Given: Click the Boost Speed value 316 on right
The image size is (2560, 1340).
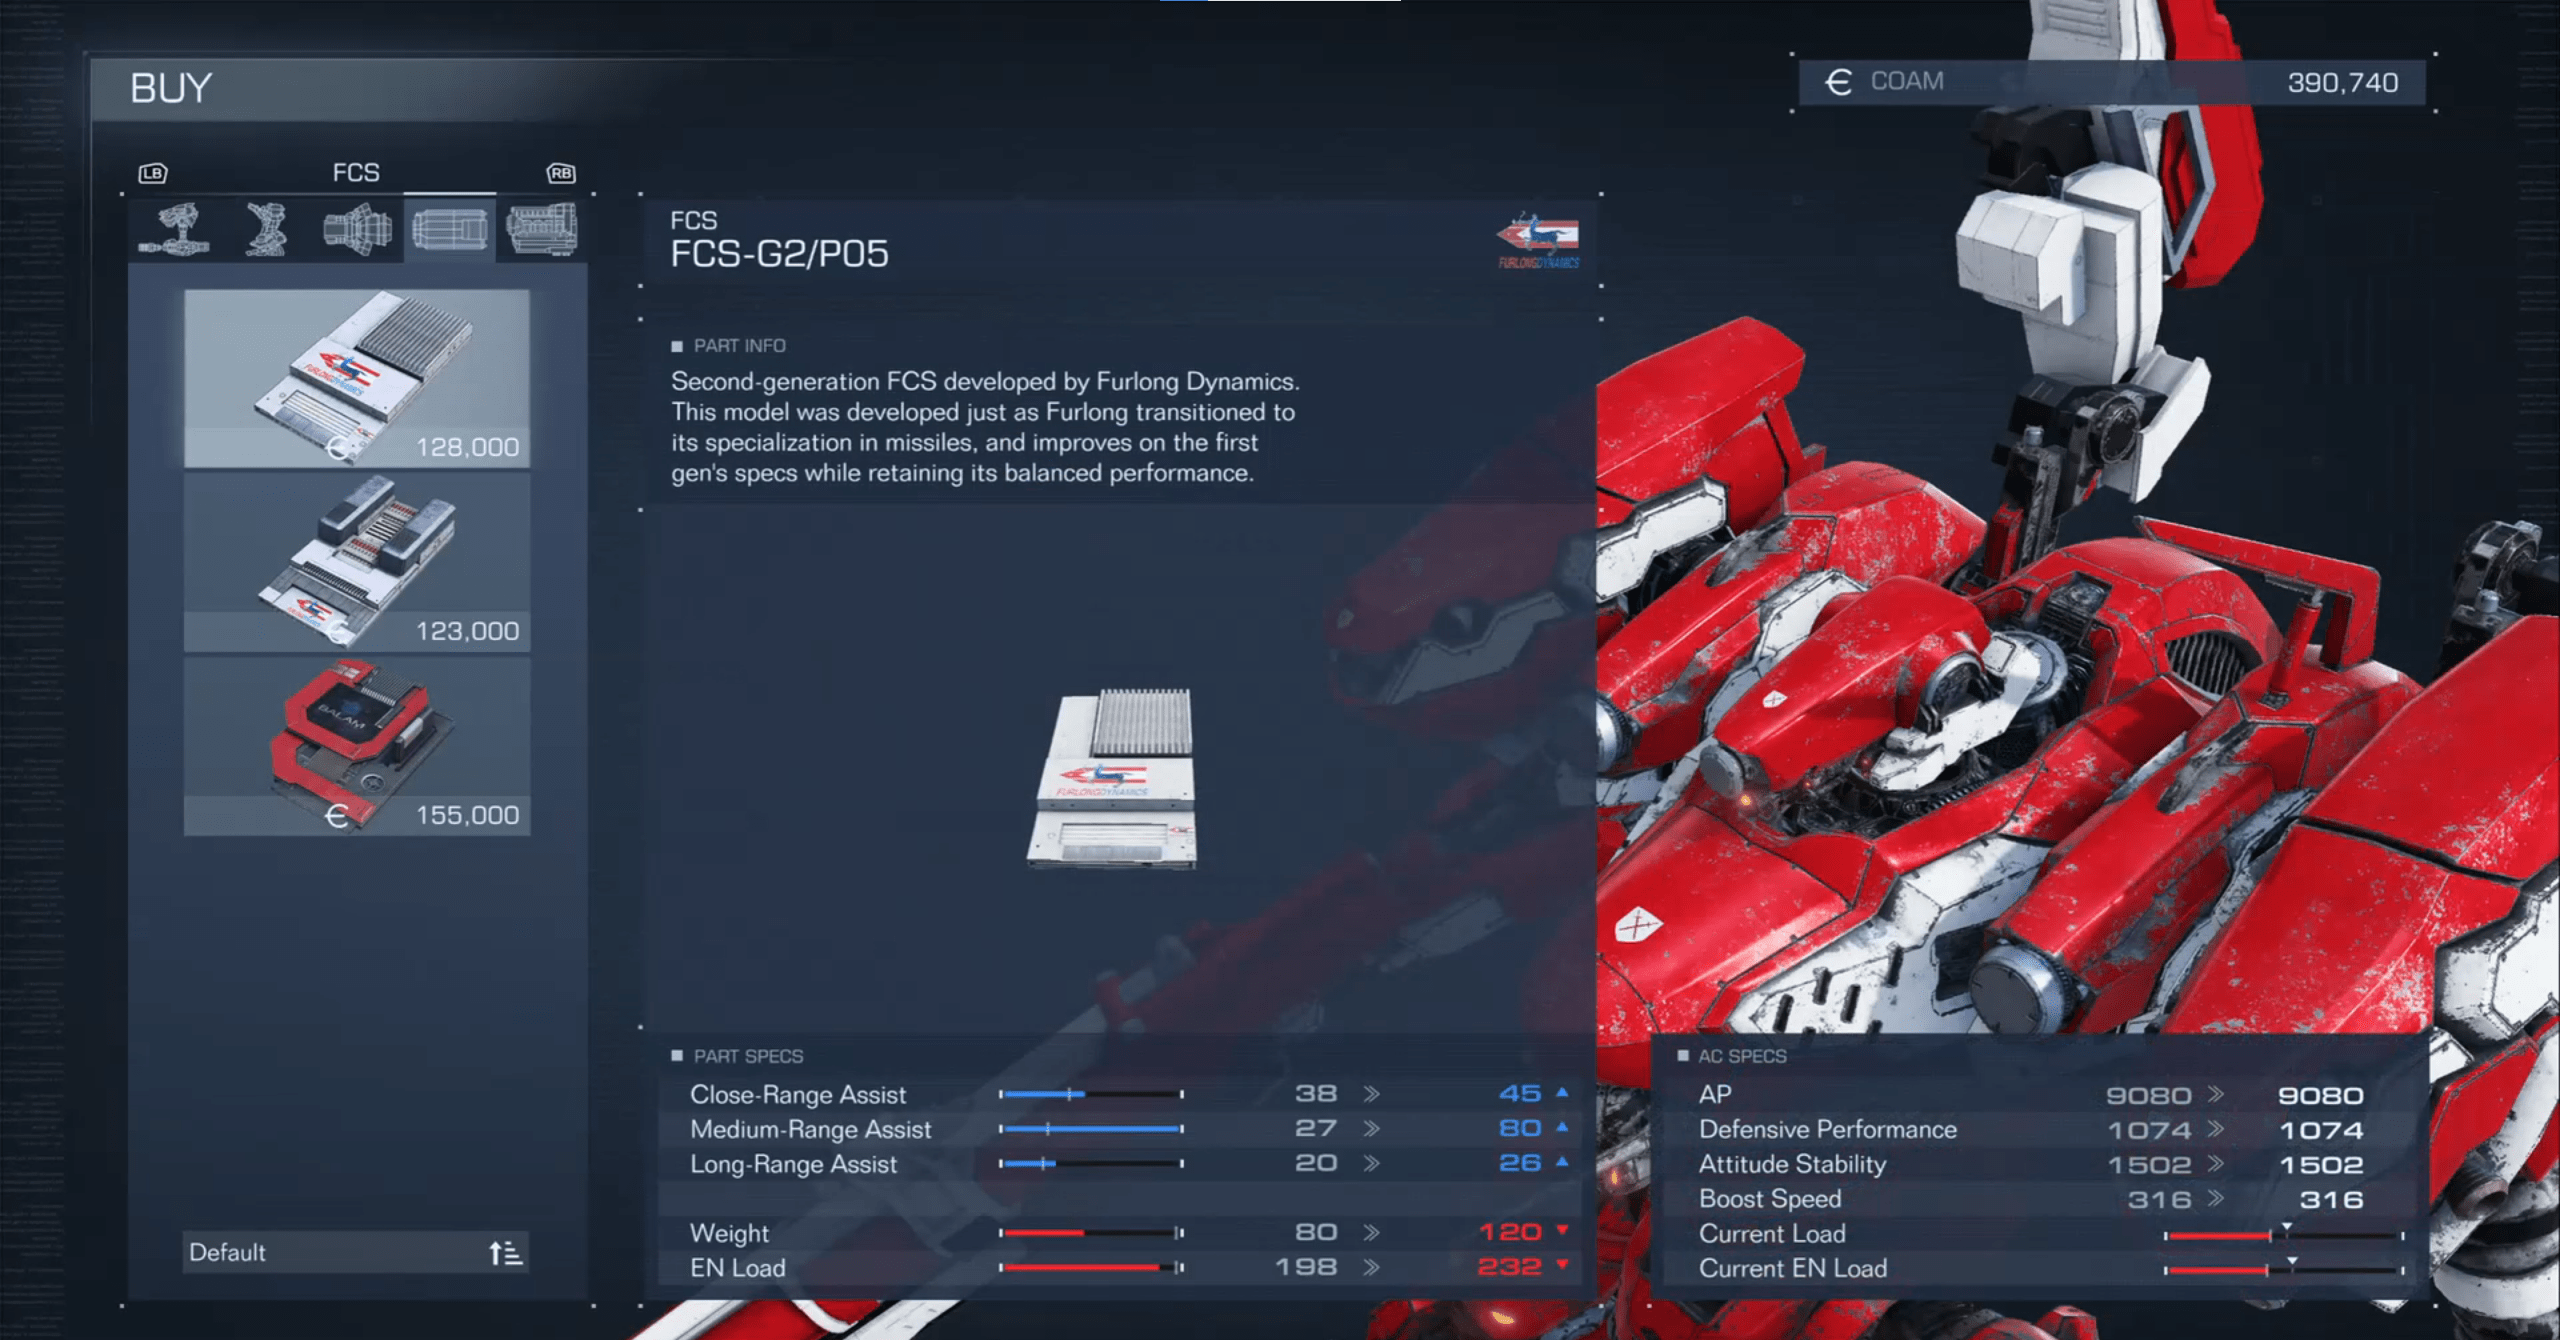Looking at the screenshot, I should (x=2331, y=1200).
